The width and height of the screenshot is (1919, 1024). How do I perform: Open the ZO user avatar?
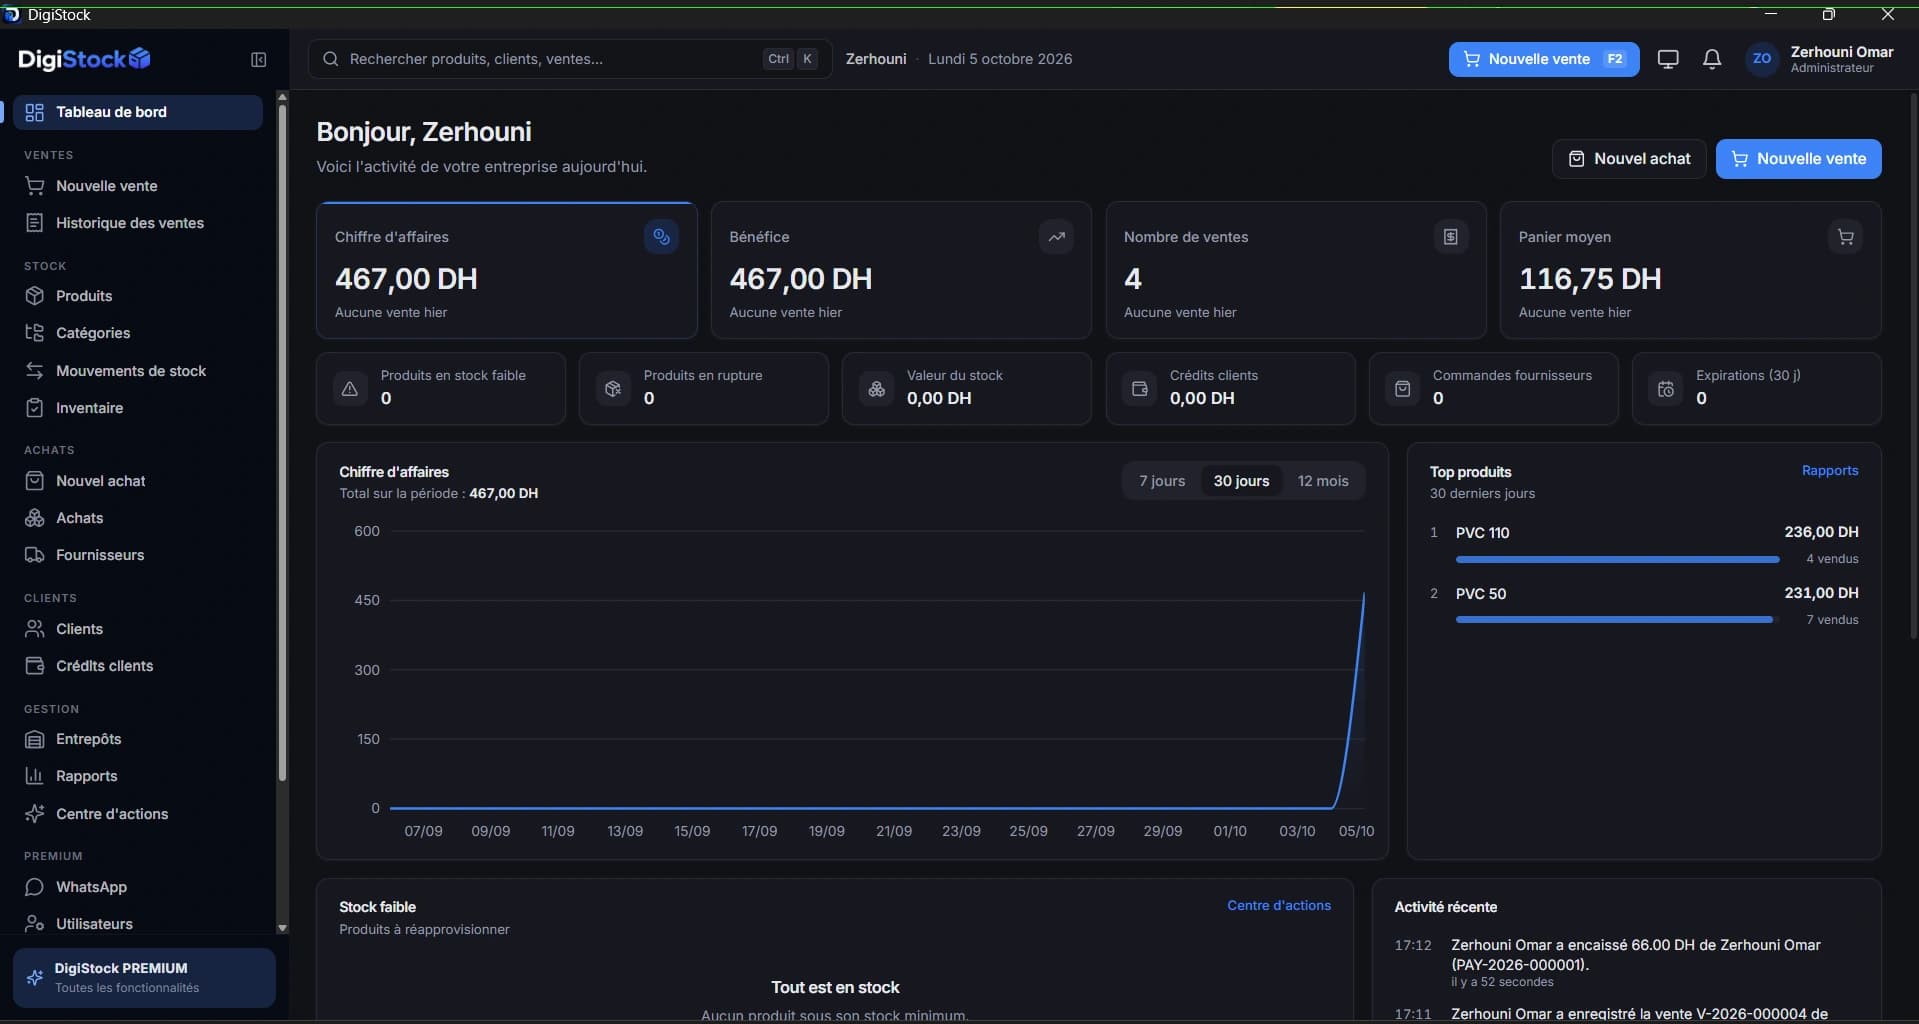1762,59
